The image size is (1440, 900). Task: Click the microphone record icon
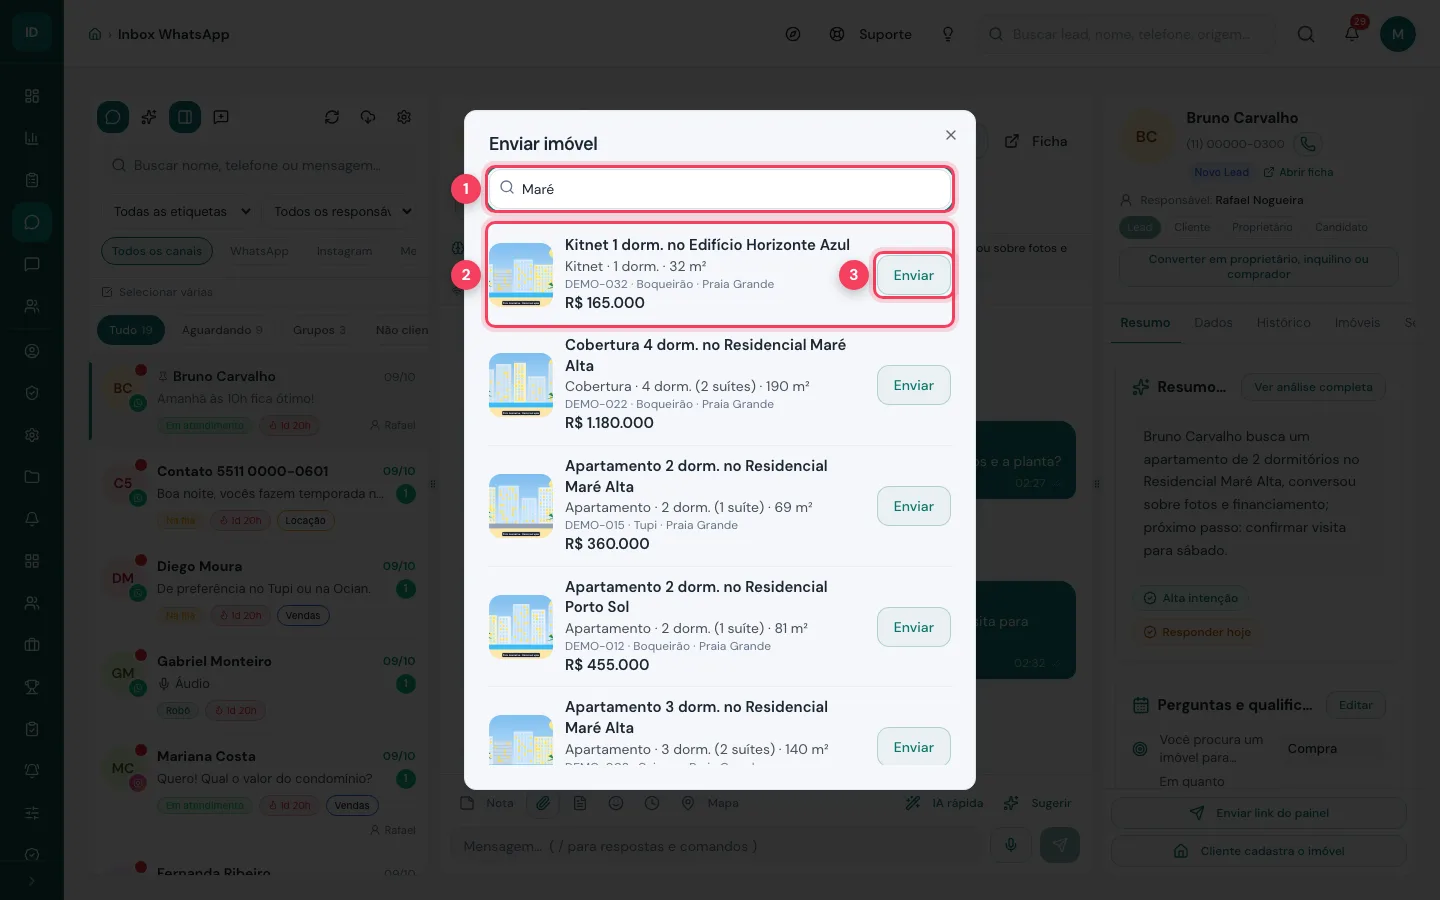[1011, 845]
